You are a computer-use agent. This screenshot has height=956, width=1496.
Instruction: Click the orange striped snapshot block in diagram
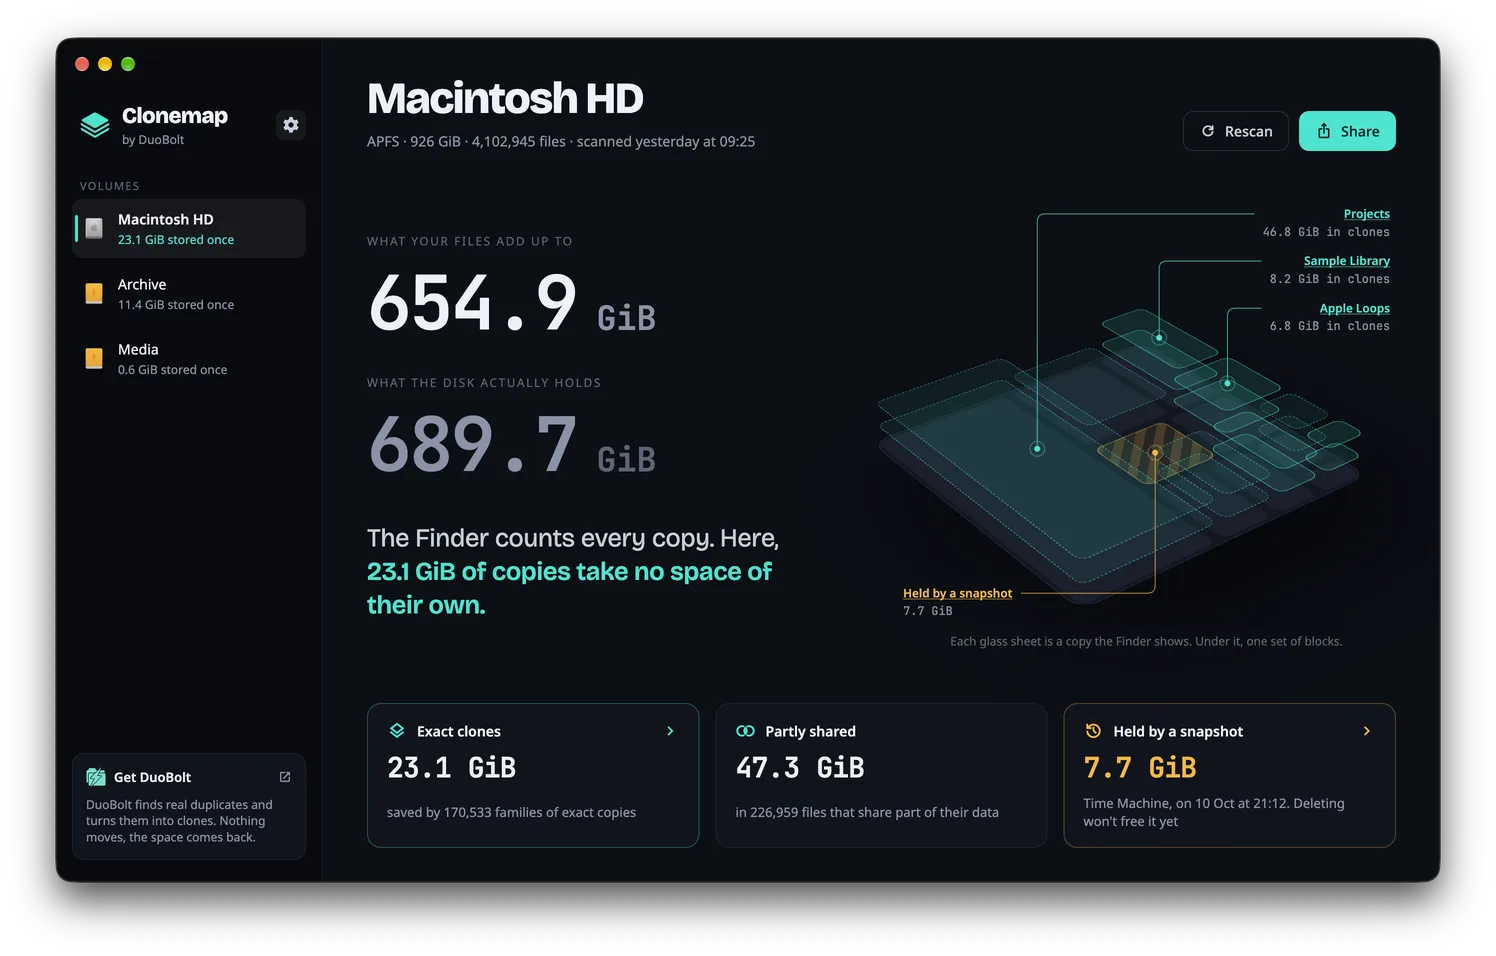pos(1154,452)
